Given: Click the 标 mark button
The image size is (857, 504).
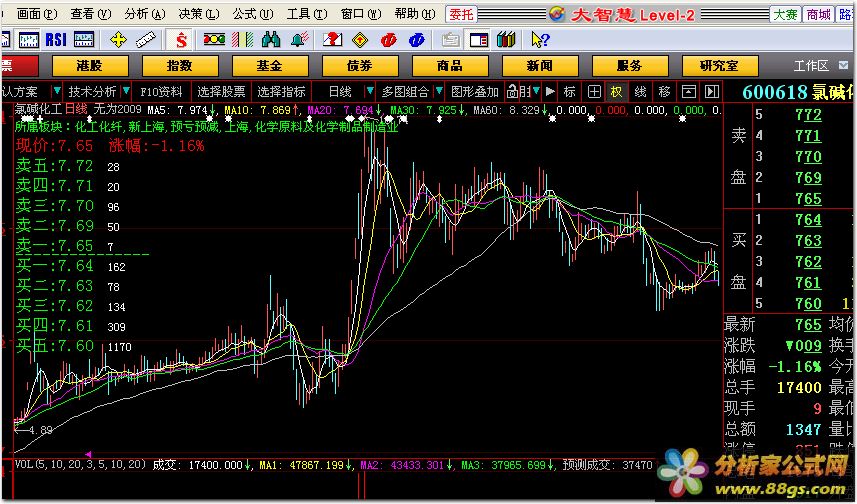Looking at the screenshot, I should 570,92.
